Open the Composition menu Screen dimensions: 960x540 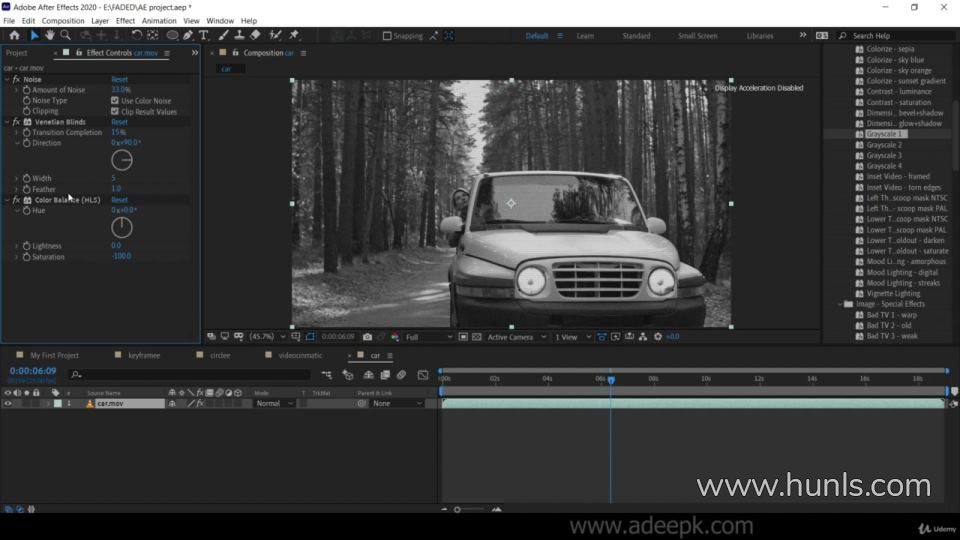(63, 20)
